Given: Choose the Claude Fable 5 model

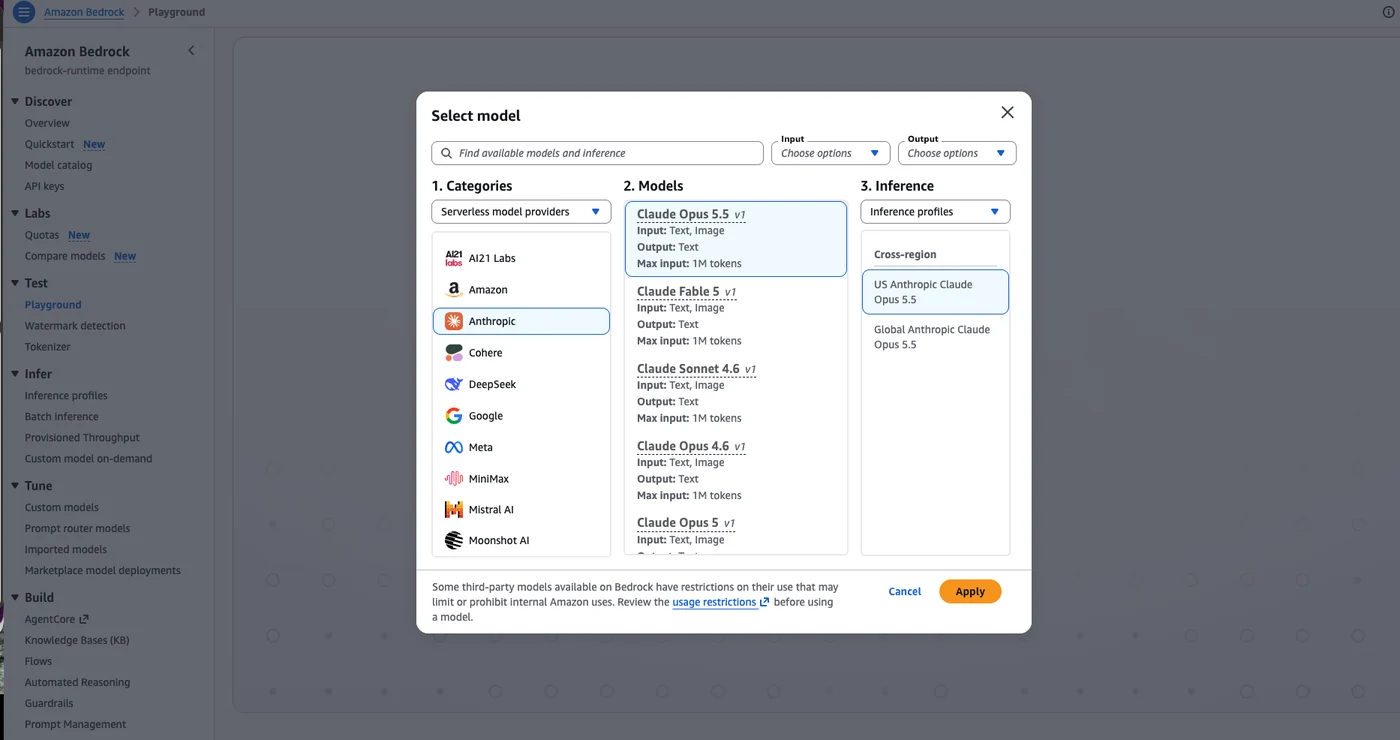Looking at the screenshot, I should tap(736, 316).
